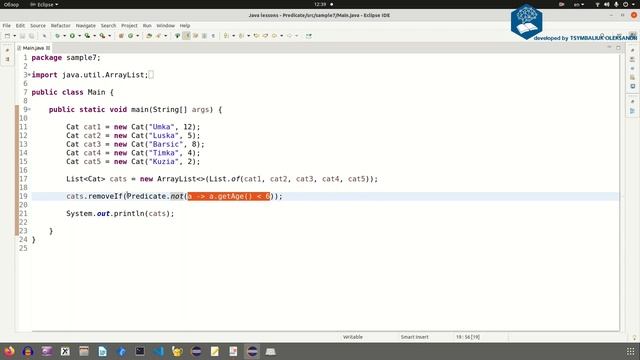Click cursor position 19:56 status entry

pyautogui.click(x=468, y=337)
